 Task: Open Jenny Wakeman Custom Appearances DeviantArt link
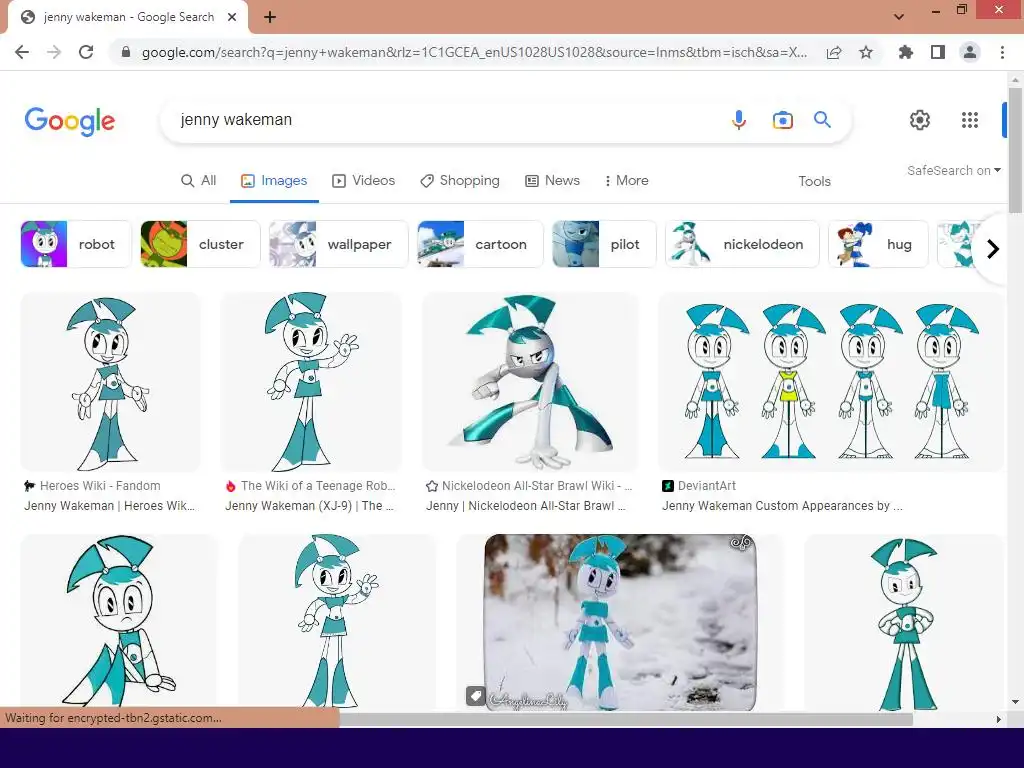(782, 506)
